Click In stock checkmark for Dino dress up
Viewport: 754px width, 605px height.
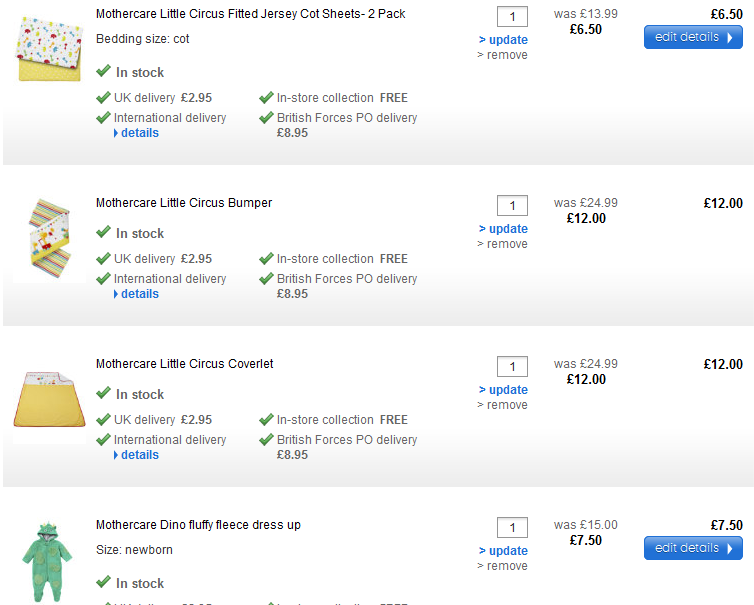pos(103,582)
